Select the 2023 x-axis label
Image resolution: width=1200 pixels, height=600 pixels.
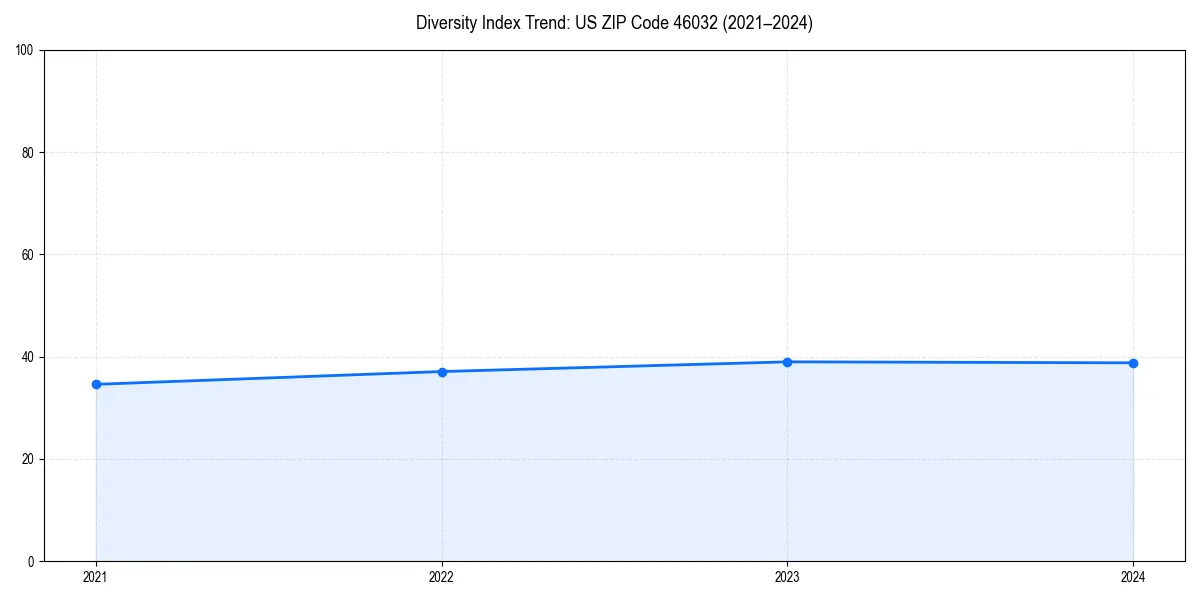pyautogui.click(x=787, y=576)
